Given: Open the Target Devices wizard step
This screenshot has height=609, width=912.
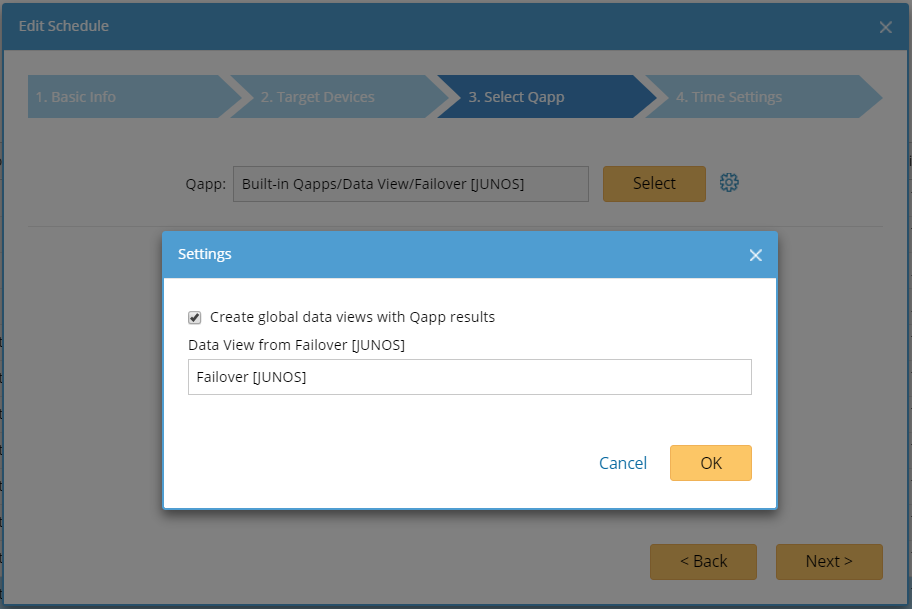Looking at the screenshot, I should click(315, 96).
